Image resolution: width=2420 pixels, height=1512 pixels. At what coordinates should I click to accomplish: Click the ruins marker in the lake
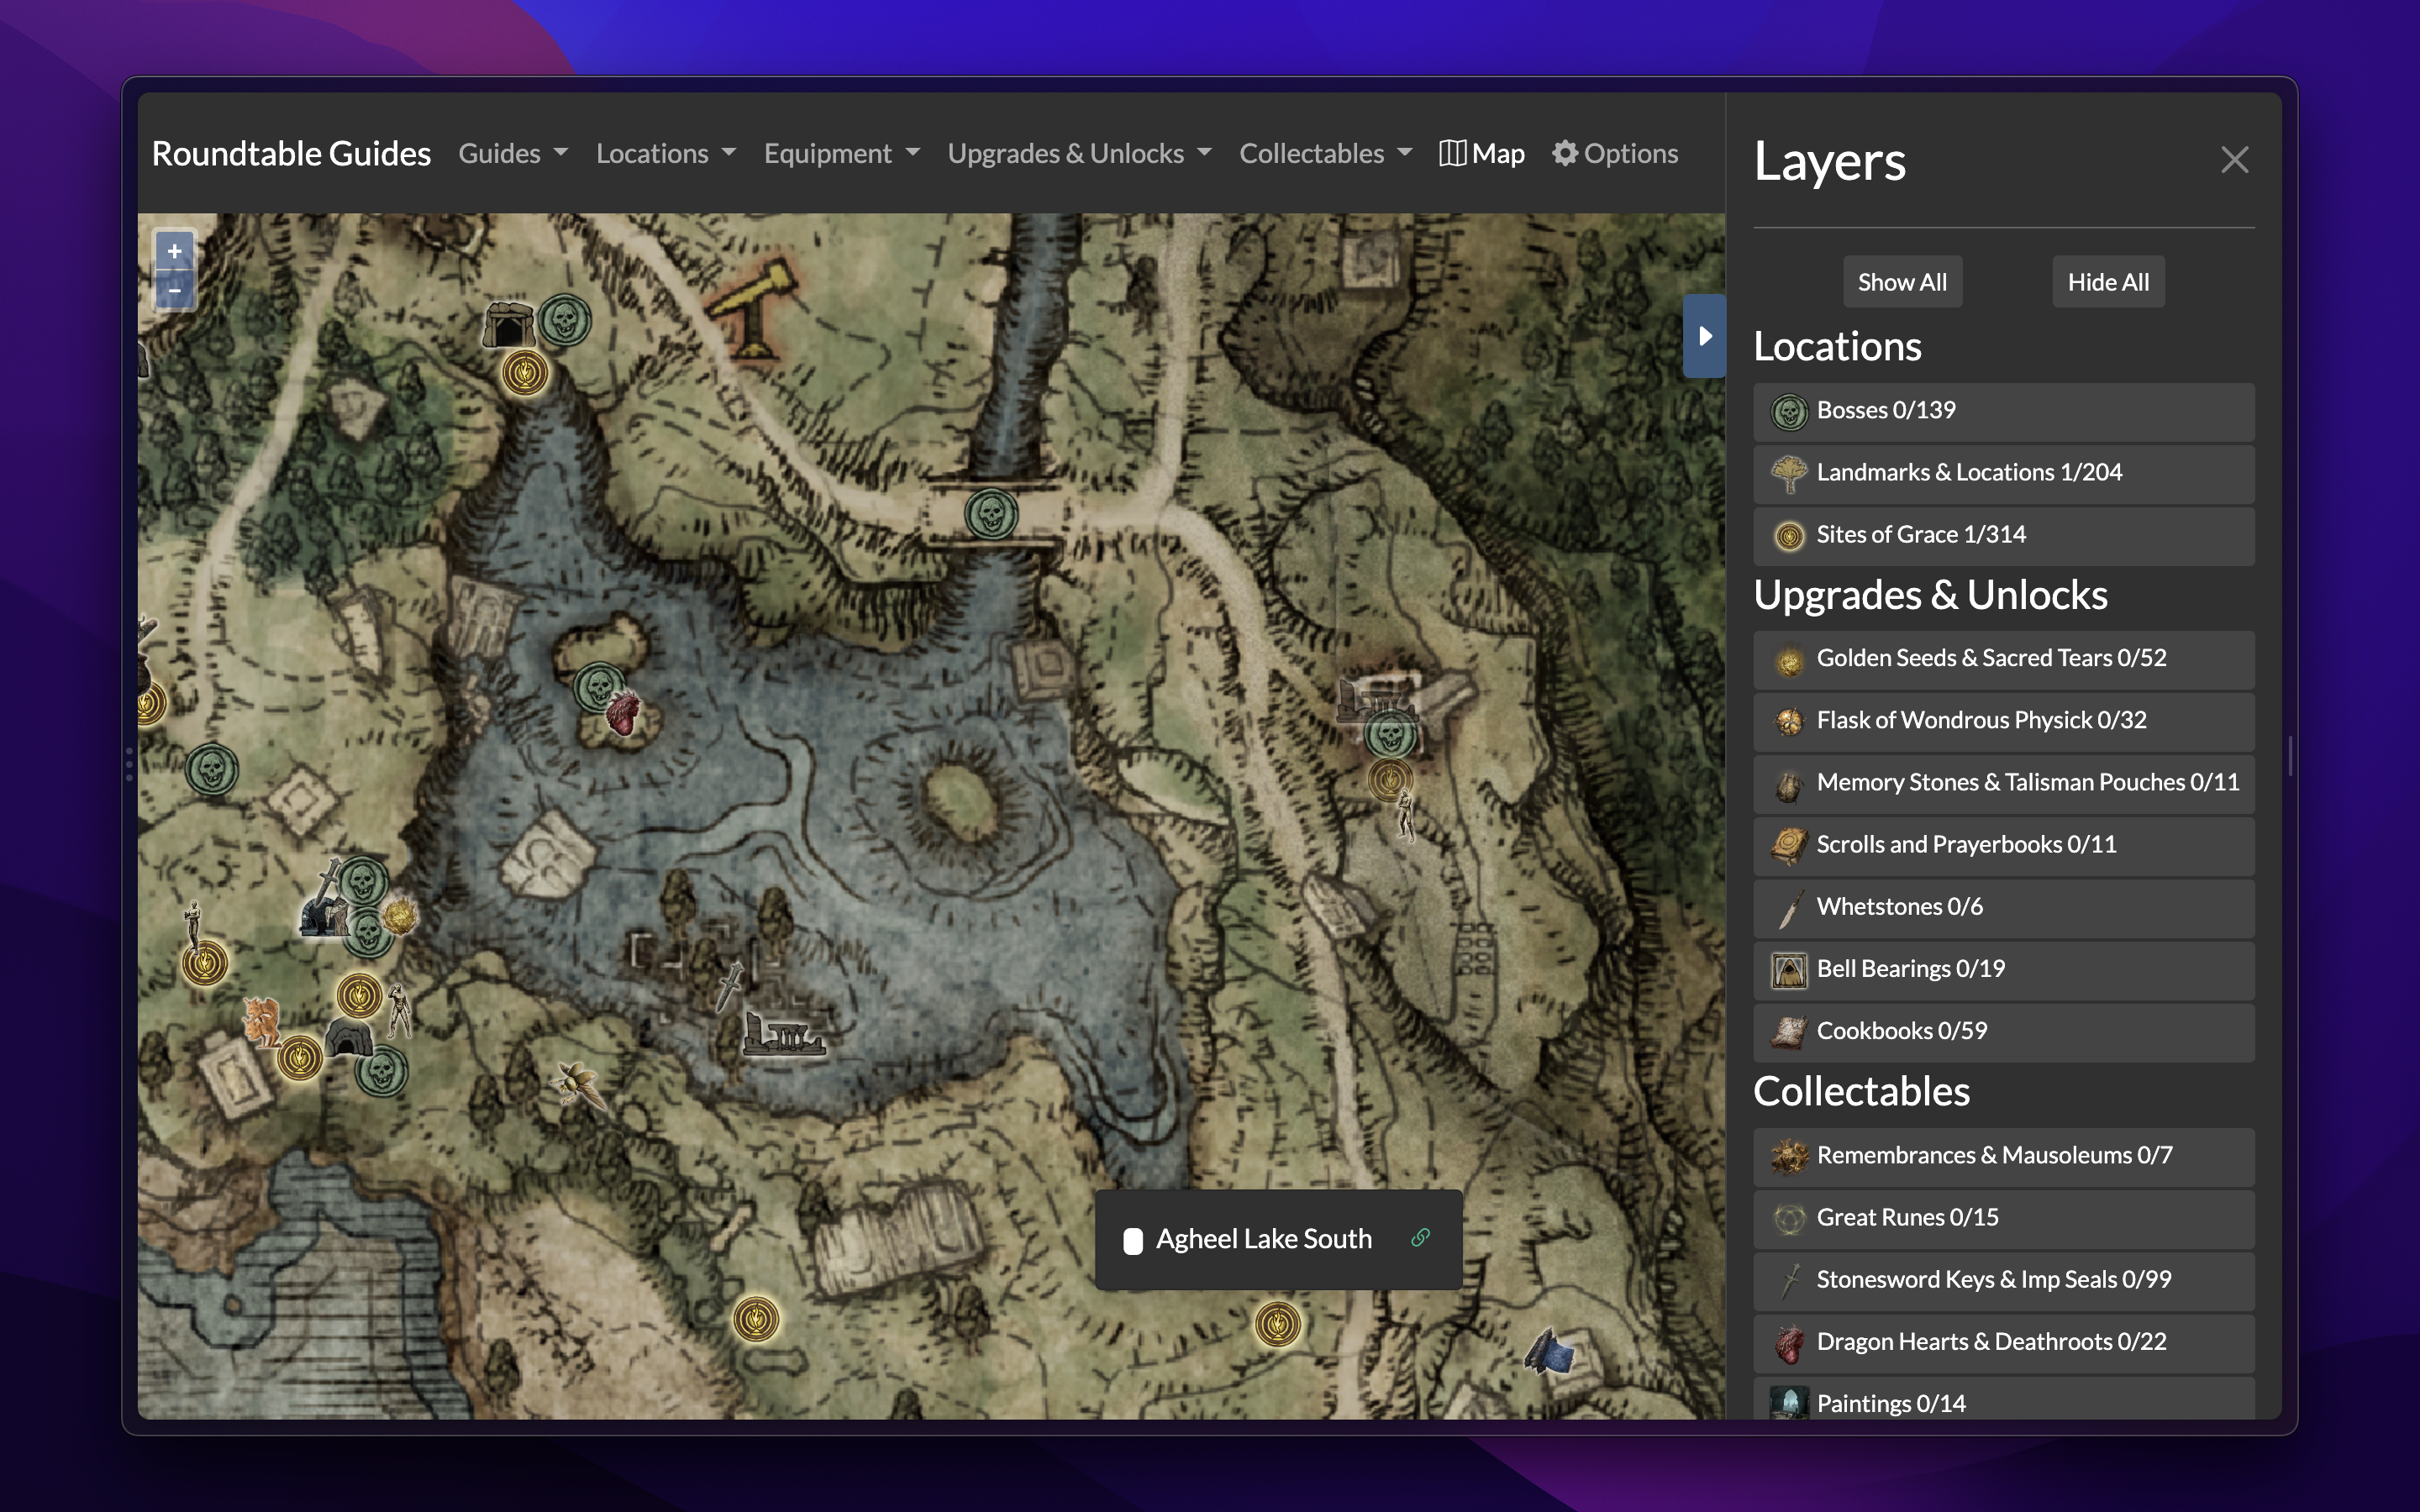tap(783, 1034)
